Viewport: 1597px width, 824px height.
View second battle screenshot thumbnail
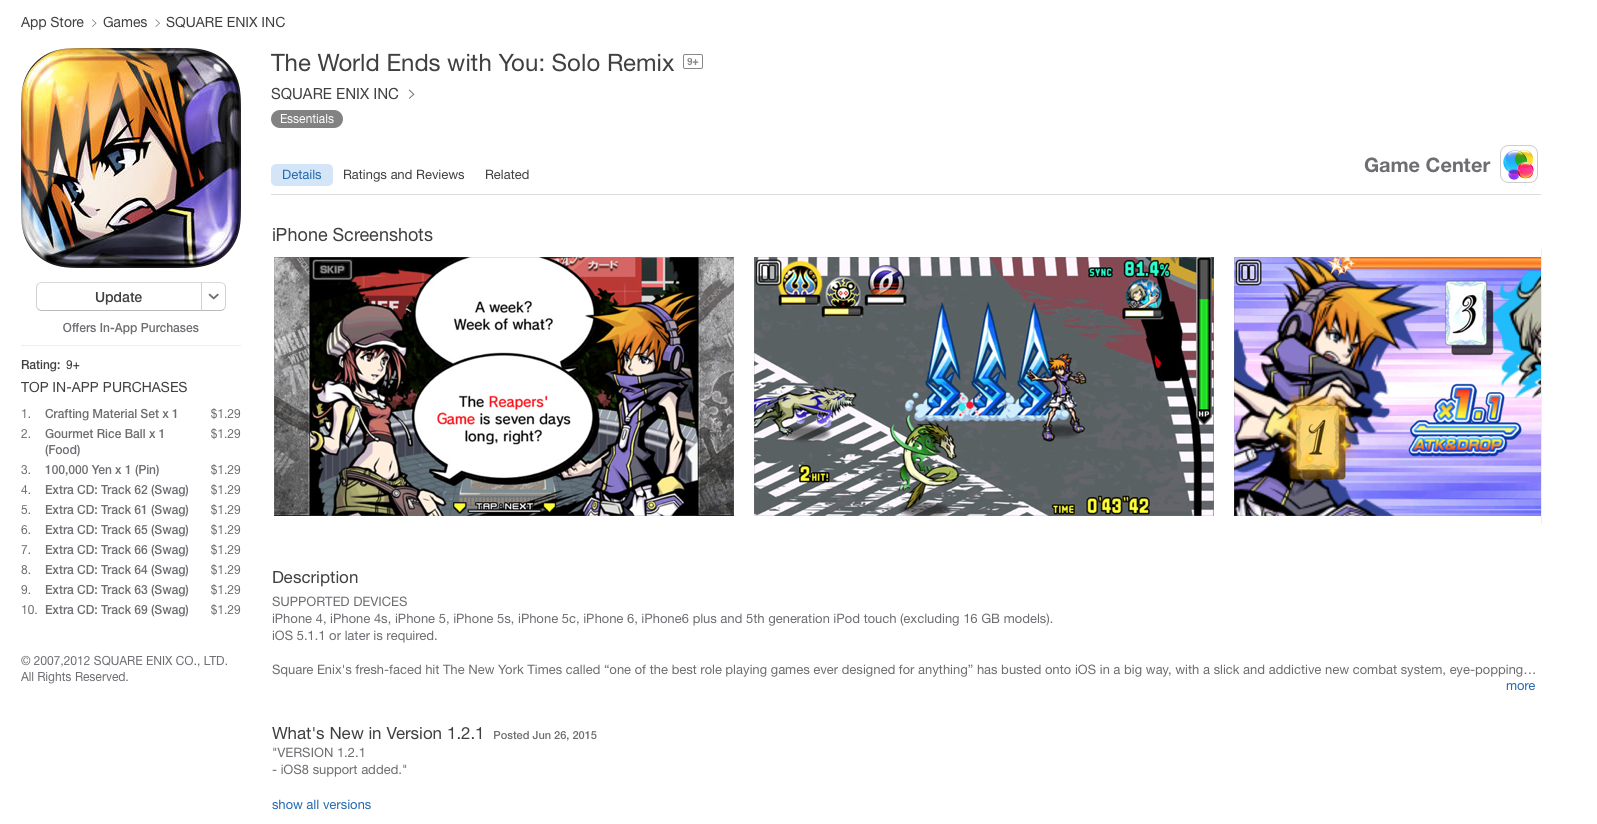click(984, 387)
